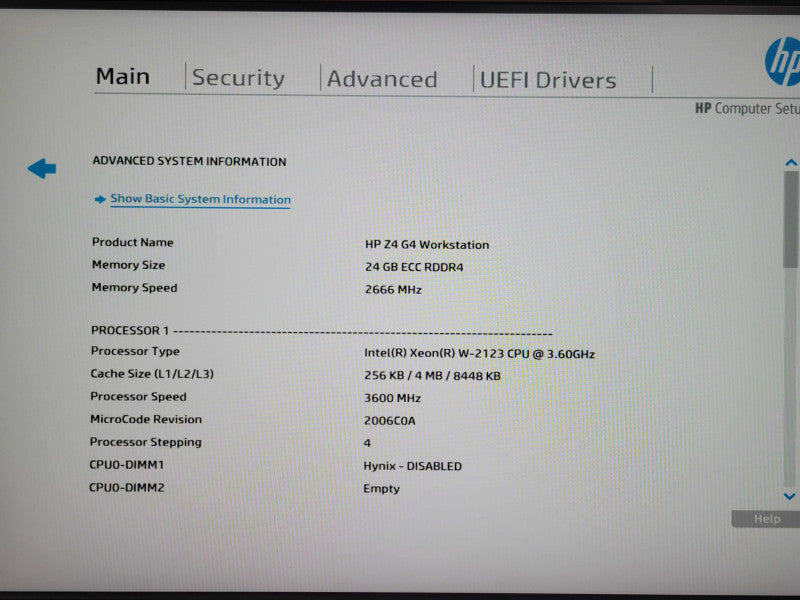Click the 256 KB / 4 MB / 8448 KB value
The image size is (800, 600).
click(432, 376)
